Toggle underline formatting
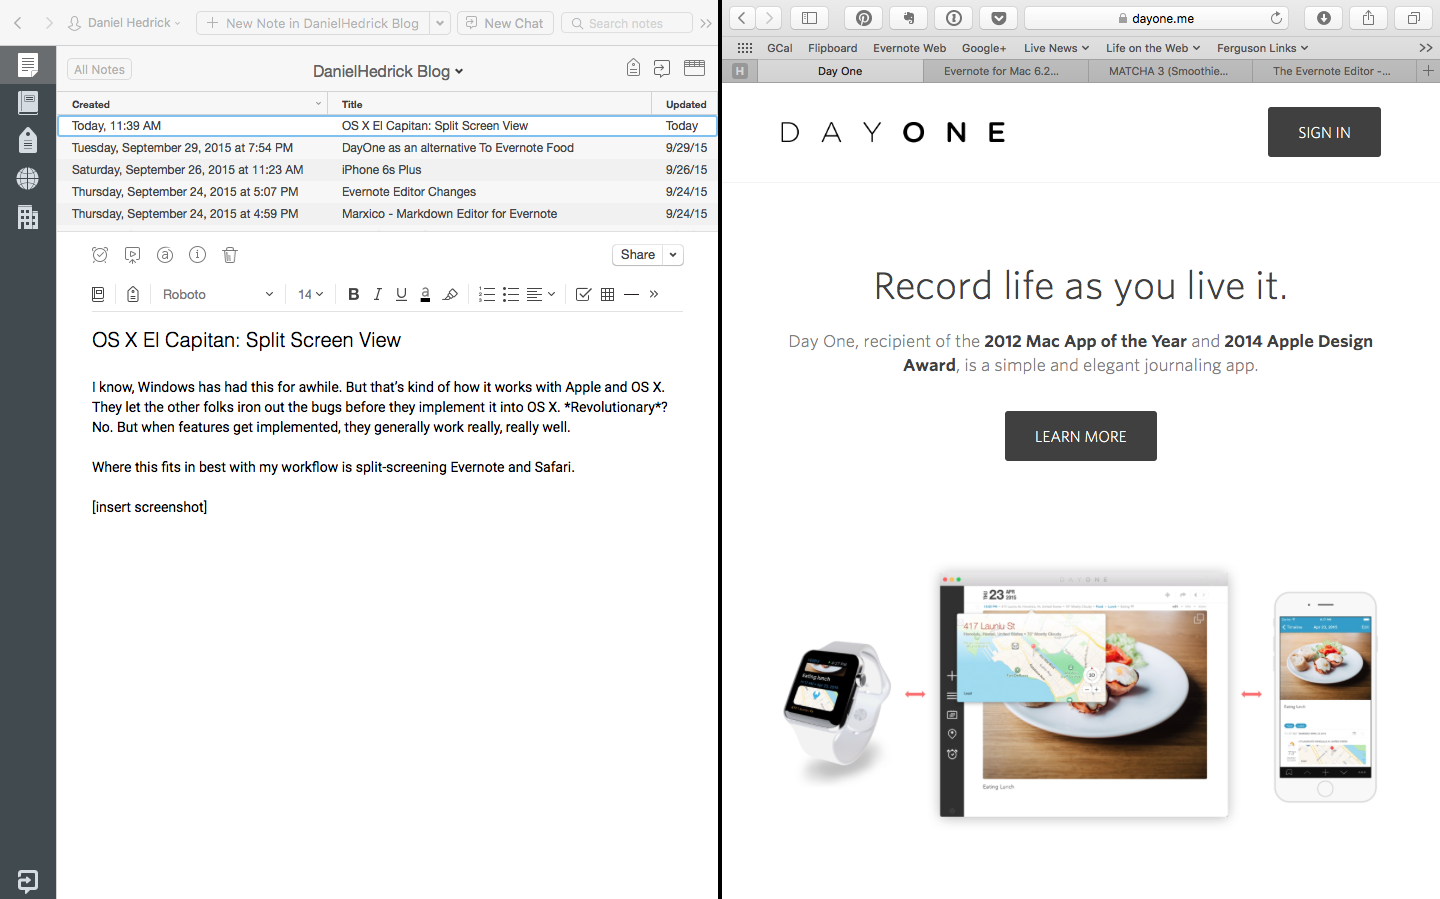 [x=401, y=294]
